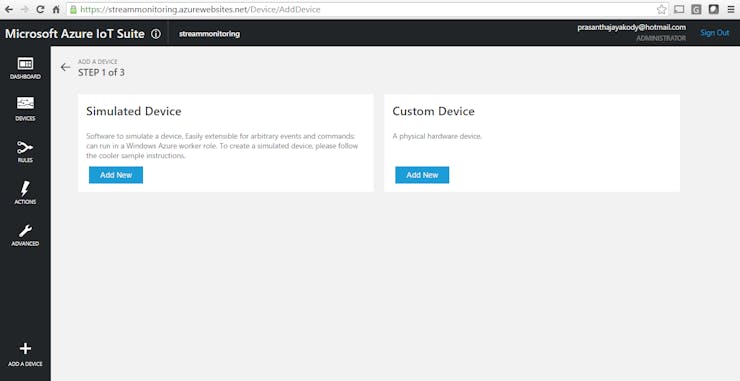Click the dark square extension icon
Viewport: 740px width, 381px height.
[714, 9]
